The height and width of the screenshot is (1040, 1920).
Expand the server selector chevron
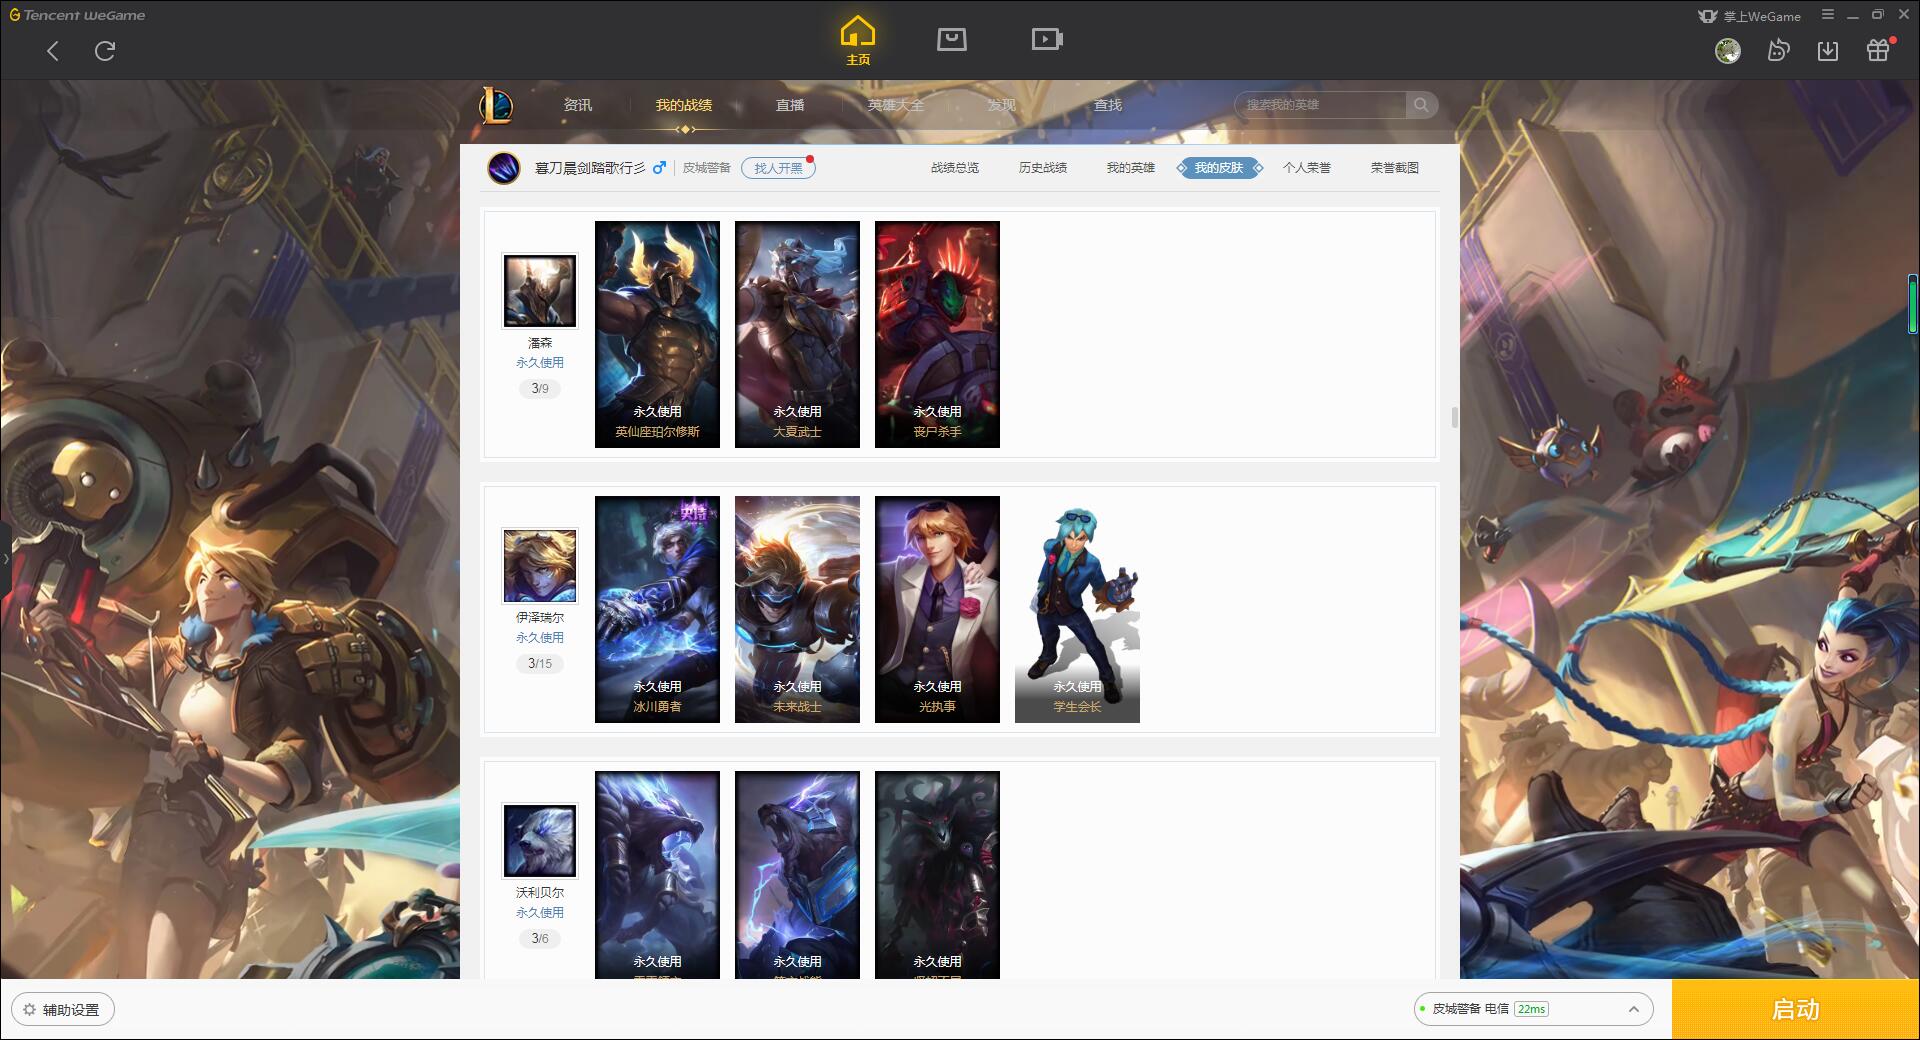[x=1634, y=1009]
